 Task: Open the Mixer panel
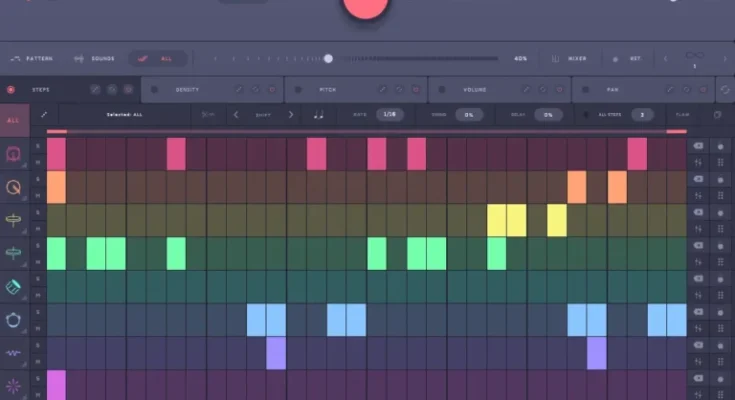coord(569,59)
